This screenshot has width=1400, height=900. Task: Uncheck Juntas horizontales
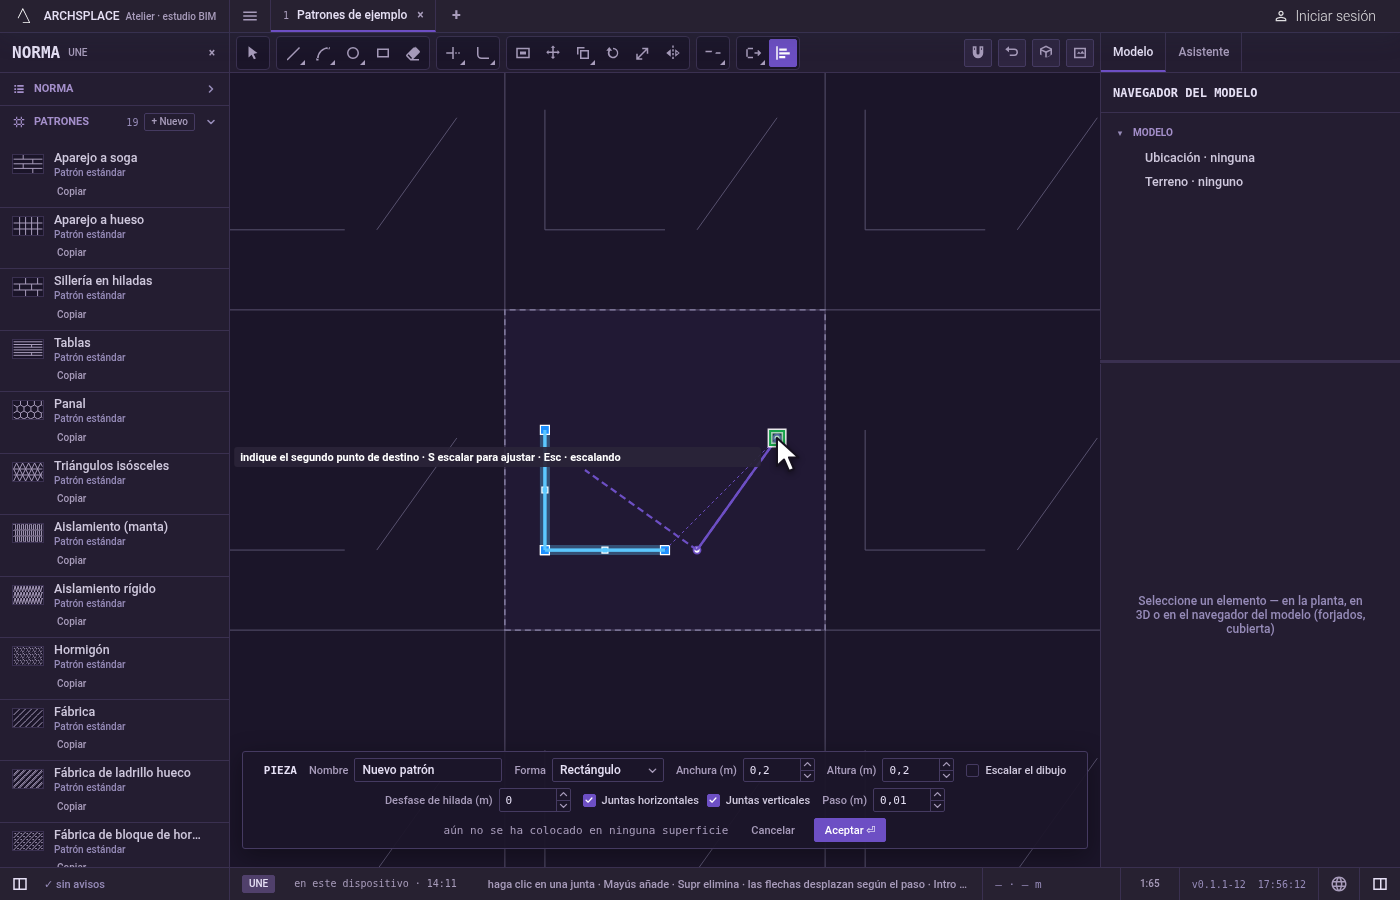pos(589,800)
